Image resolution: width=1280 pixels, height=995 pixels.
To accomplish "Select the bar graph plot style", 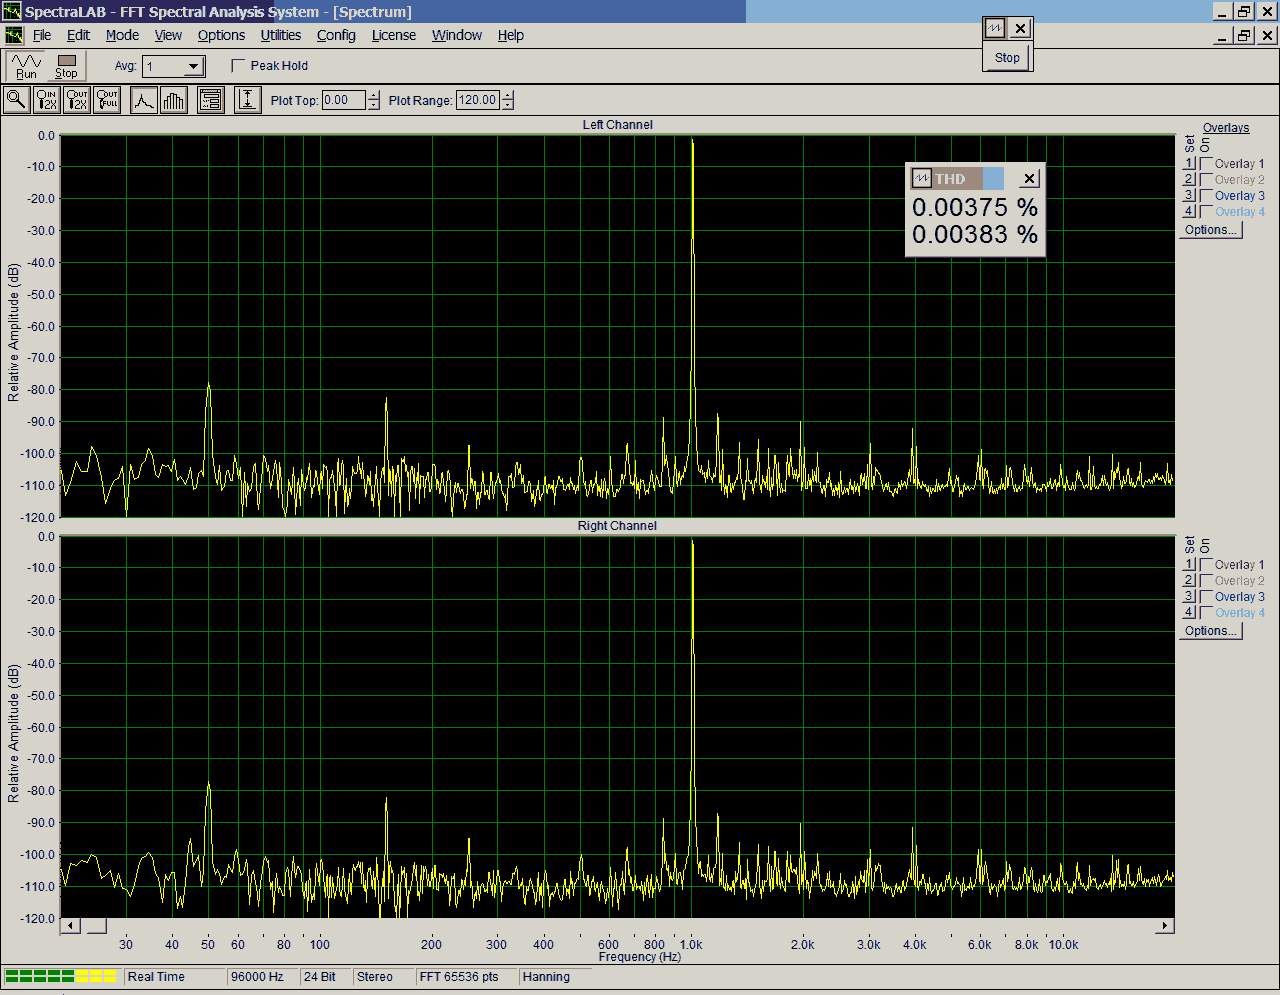I will tap(174, 99).
